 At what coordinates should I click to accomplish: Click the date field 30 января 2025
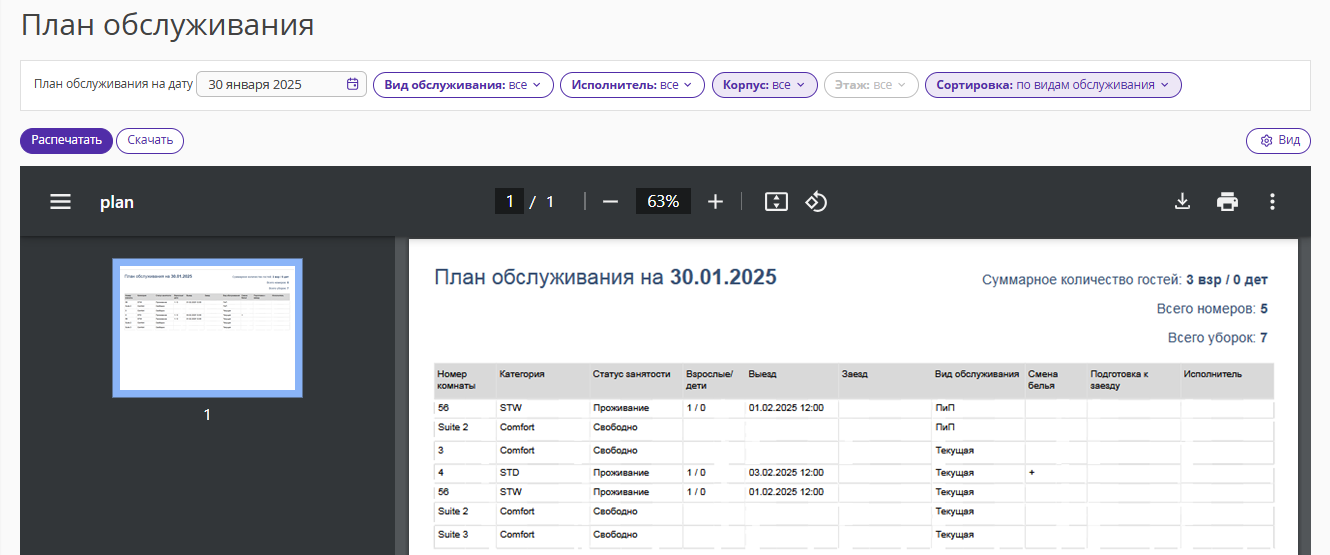282,85
